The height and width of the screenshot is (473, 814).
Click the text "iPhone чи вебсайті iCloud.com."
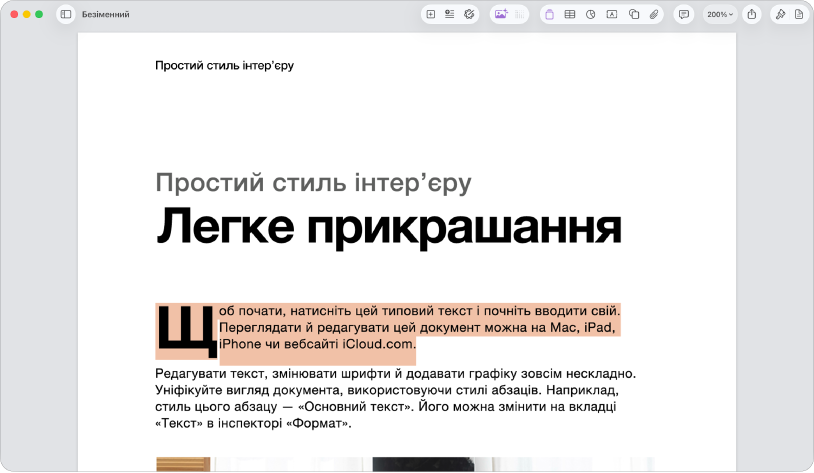tap(317, 344)
